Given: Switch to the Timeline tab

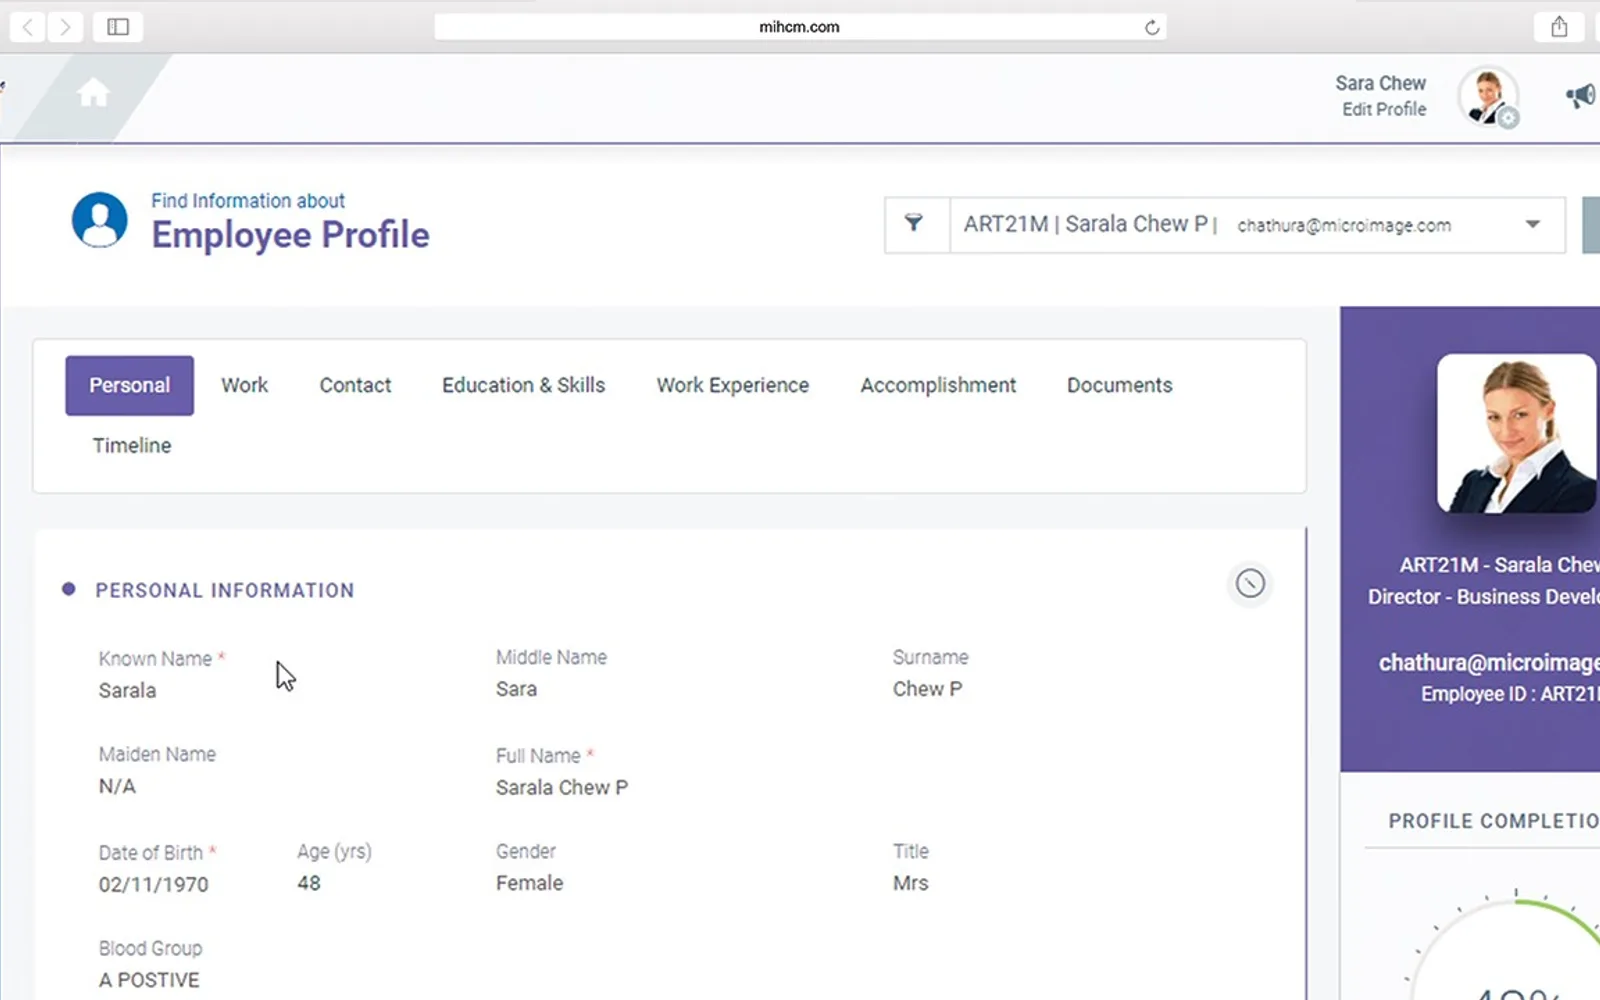Looking at the screenshot, I should click(132, 445).
